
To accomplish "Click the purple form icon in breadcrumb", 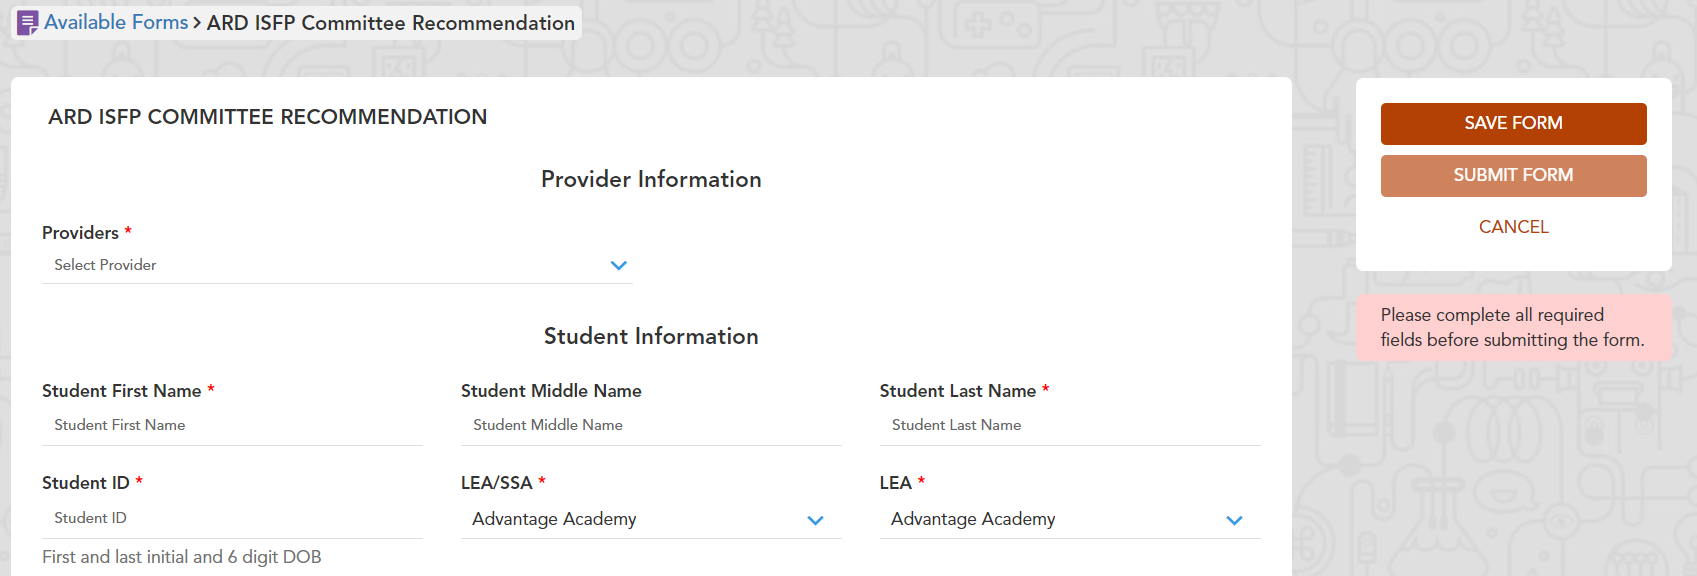I will (x=28, y=23).
